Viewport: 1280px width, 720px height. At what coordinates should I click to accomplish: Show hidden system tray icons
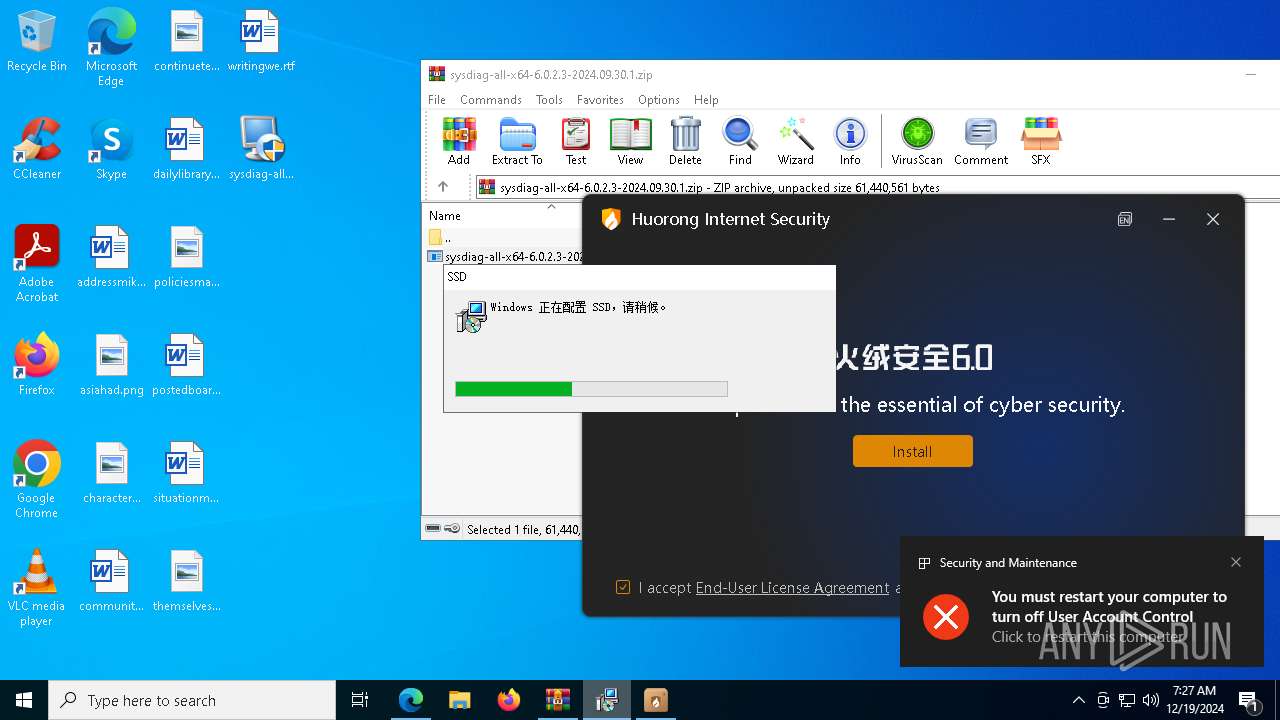point(1078,700)
